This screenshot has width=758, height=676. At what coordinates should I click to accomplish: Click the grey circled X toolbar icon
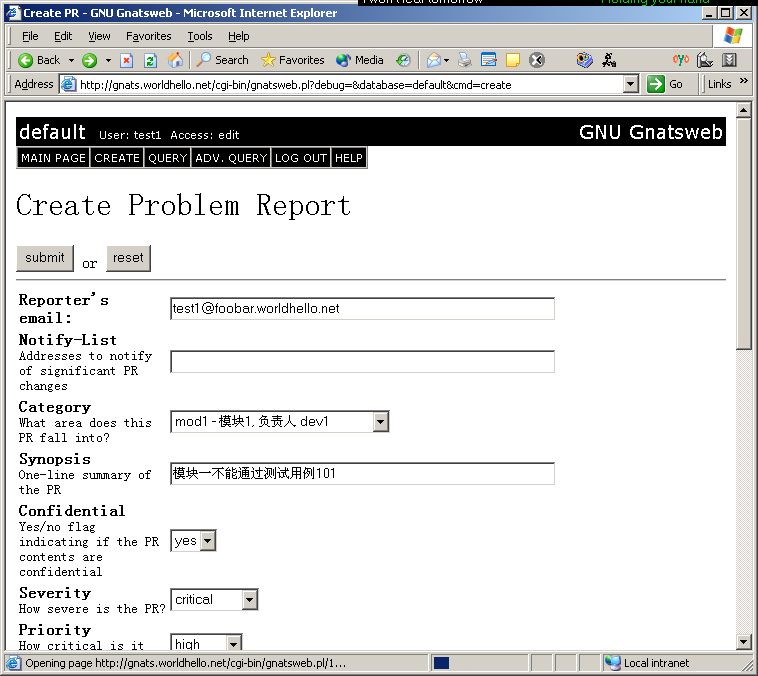pos(537,60)
